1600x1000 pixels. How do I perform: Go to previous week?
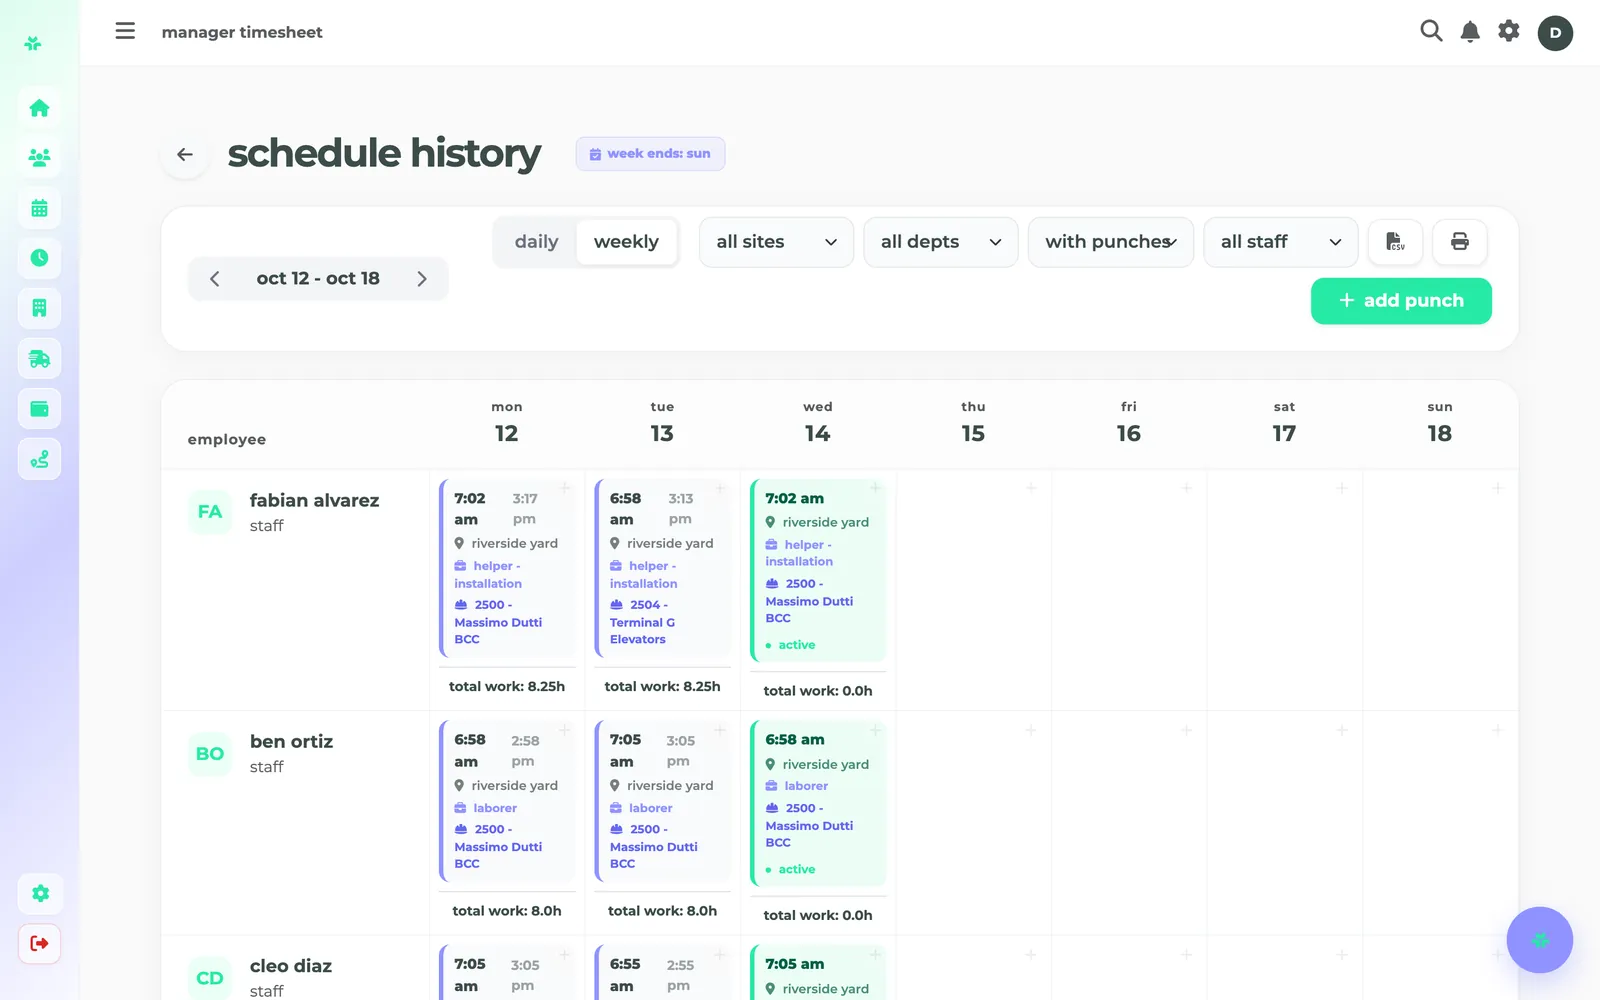[214, 279]
